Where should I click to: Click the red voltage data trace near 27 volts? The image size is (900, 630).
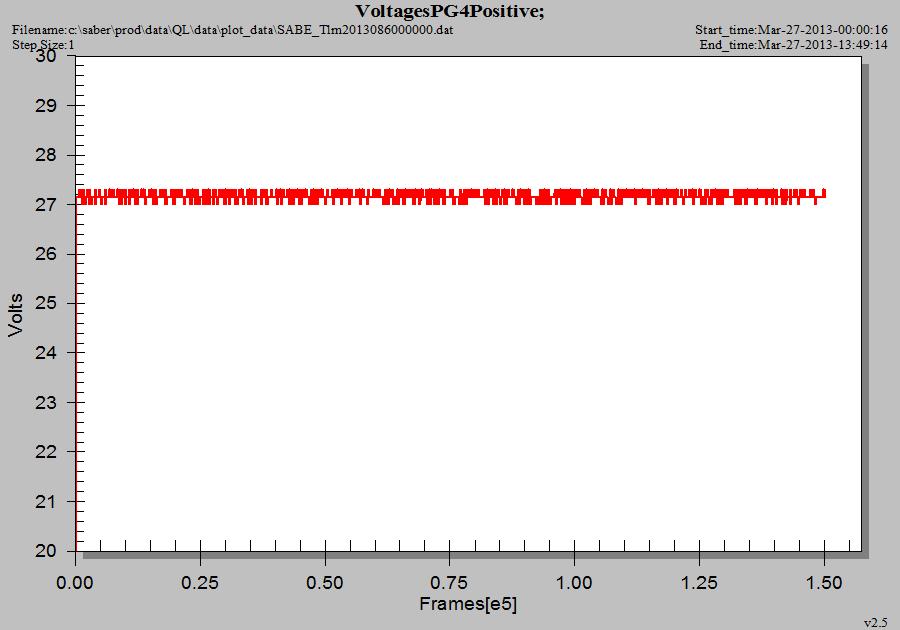451,196
